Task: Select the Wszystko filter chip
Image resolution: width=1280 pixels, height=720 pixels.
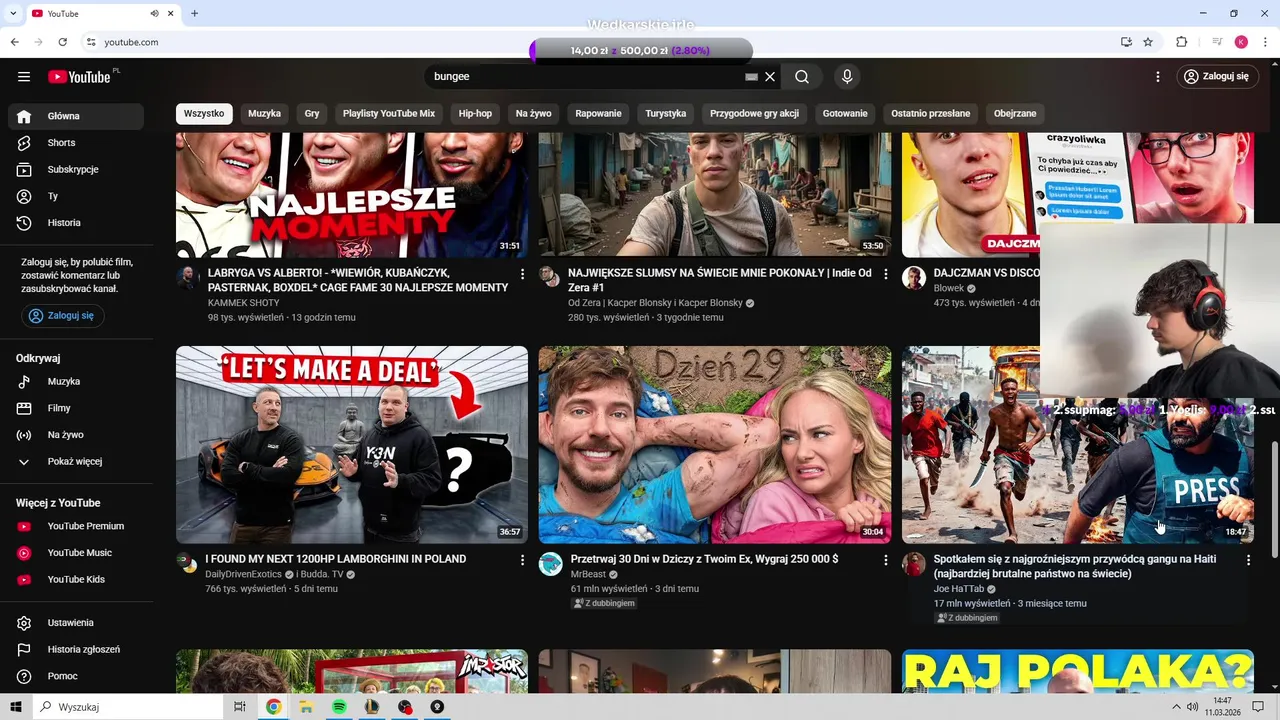Action: (x=204, y=114)
